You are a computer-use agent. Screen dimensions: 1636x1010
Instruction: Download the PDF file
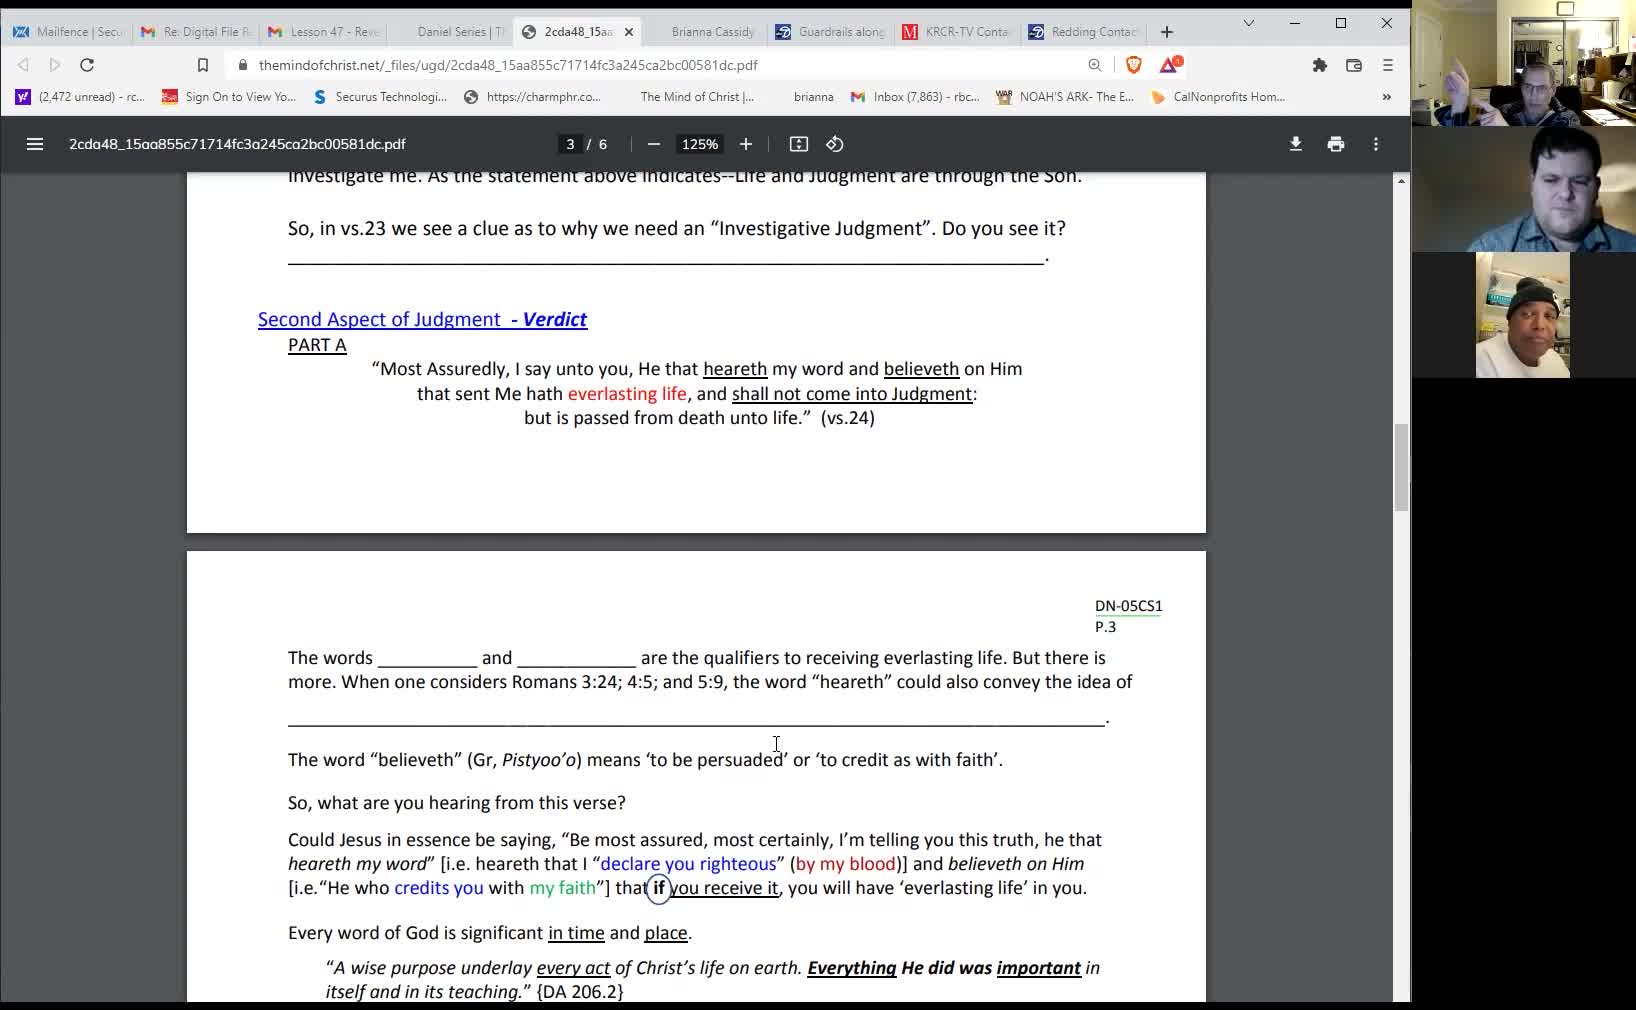pyautogui.click(x=1296, y=144)
